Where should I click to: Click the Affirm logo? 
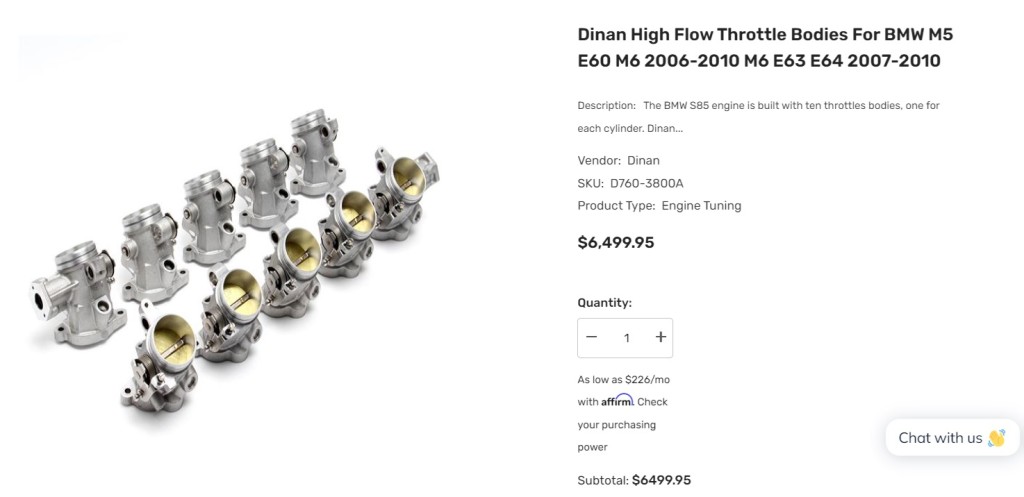click(617, 400)
